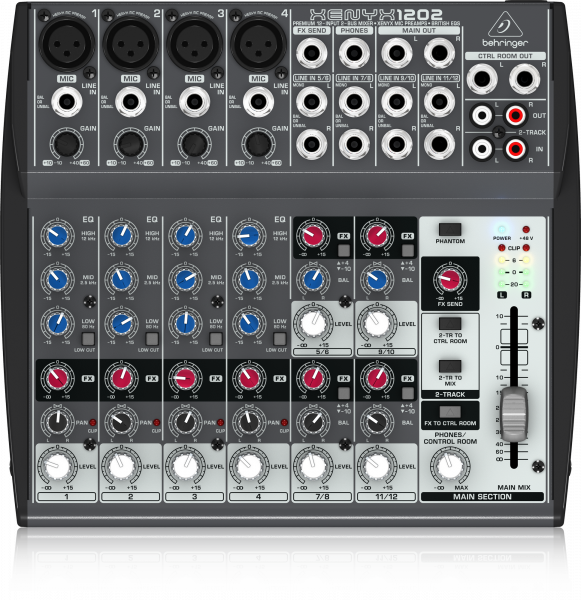Click the 11/12 LEVEL knob
Screen dimensions: 581x600
pyautogui.click(x=377, y=466)
